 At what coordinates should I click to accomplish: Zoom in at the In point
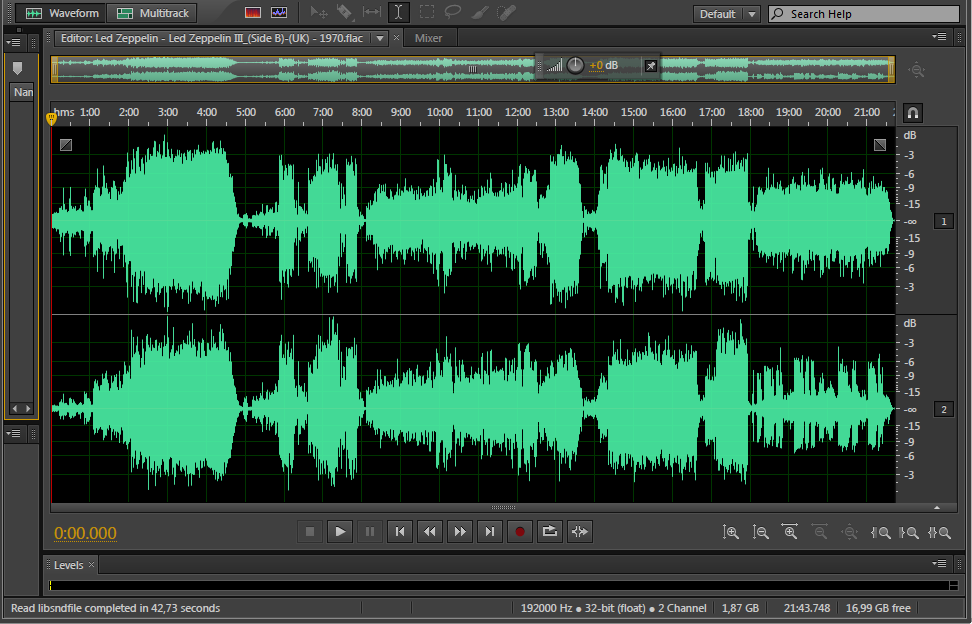[x=880, y=532]
